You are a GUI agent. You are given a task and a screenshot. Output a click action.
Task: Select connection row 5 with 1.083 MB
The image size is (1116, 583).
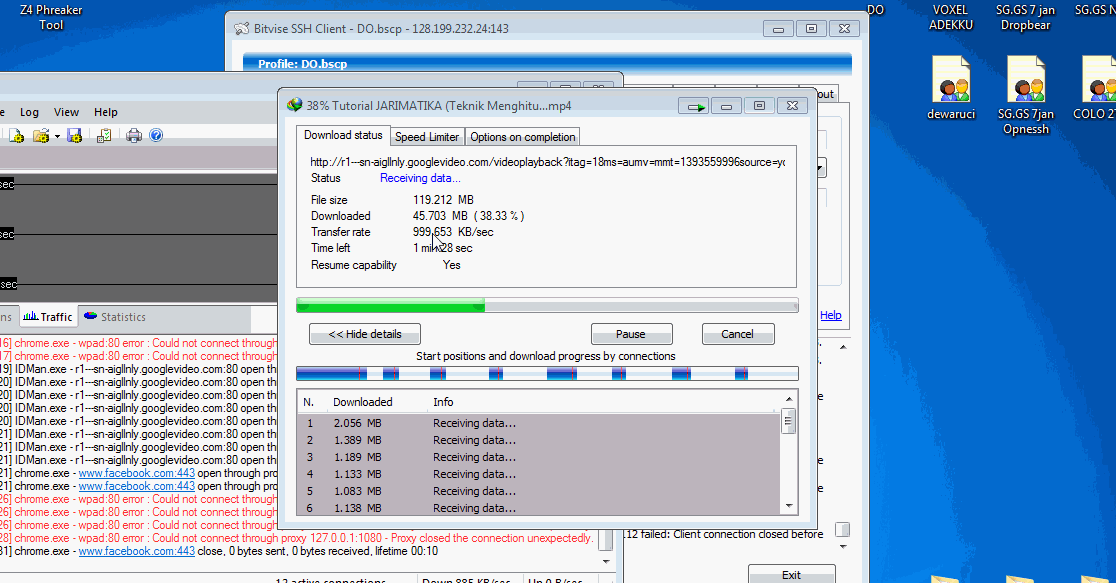pos(539,491)
